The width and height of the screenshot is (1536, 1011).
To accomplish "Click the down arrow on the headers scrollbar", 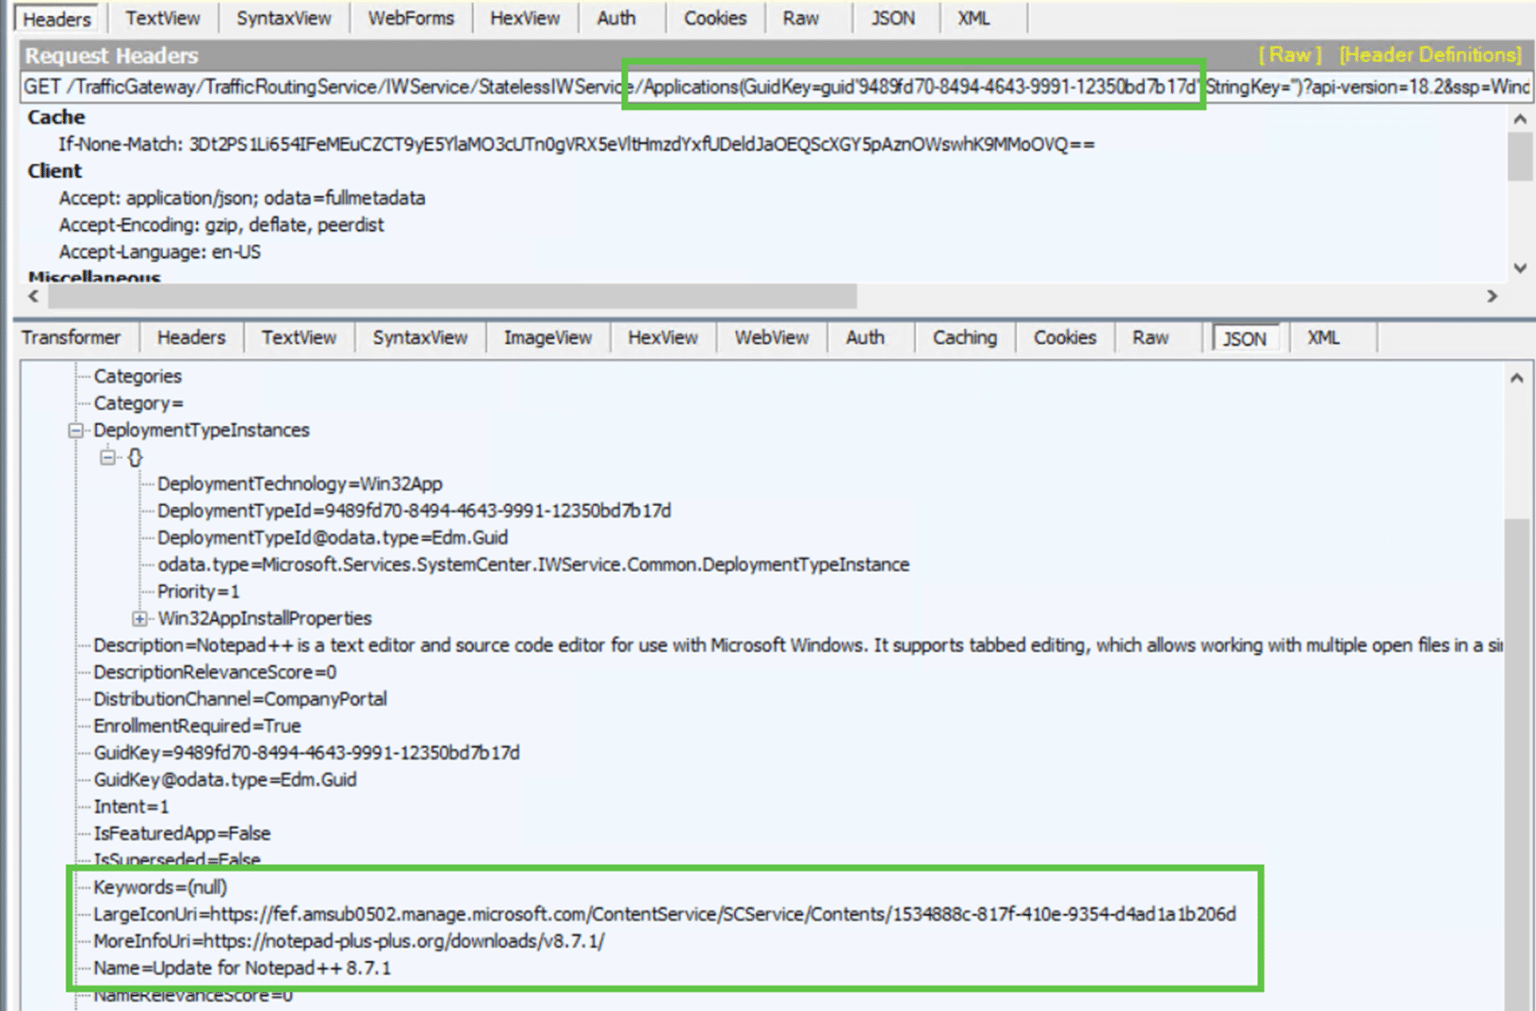I will [1519, 268].
